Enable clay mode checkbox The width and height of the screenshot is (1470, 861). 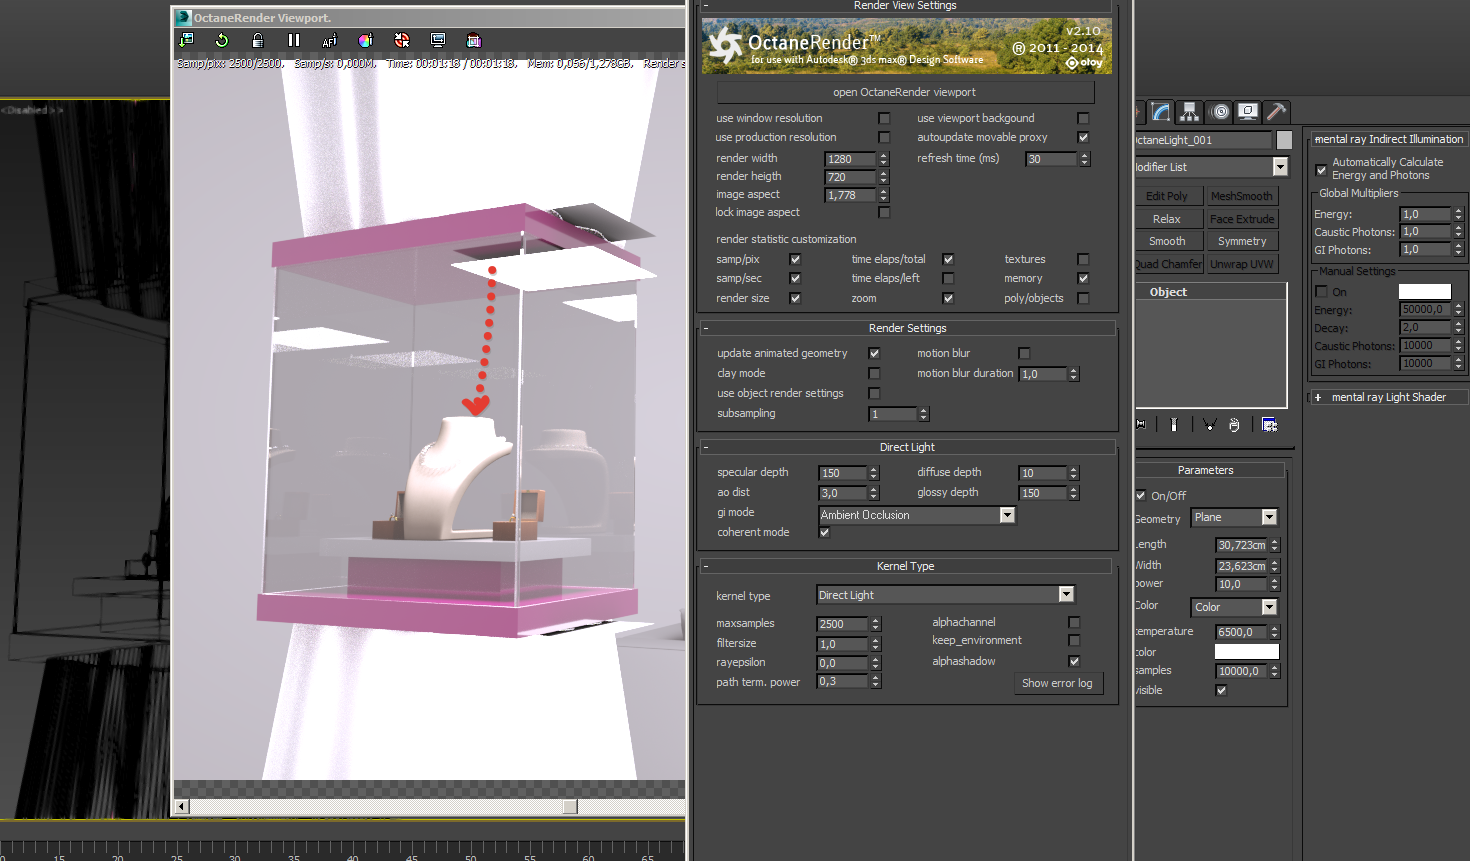pos(874,373)
